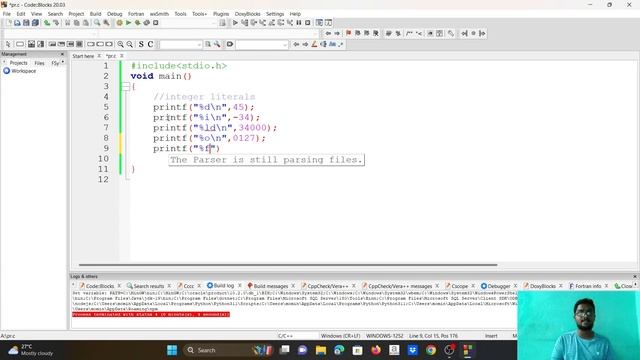The height and width of the screenshot is (360, 640).
Task: Switch to the Debugger log tab
Action: tap(498, 286)
